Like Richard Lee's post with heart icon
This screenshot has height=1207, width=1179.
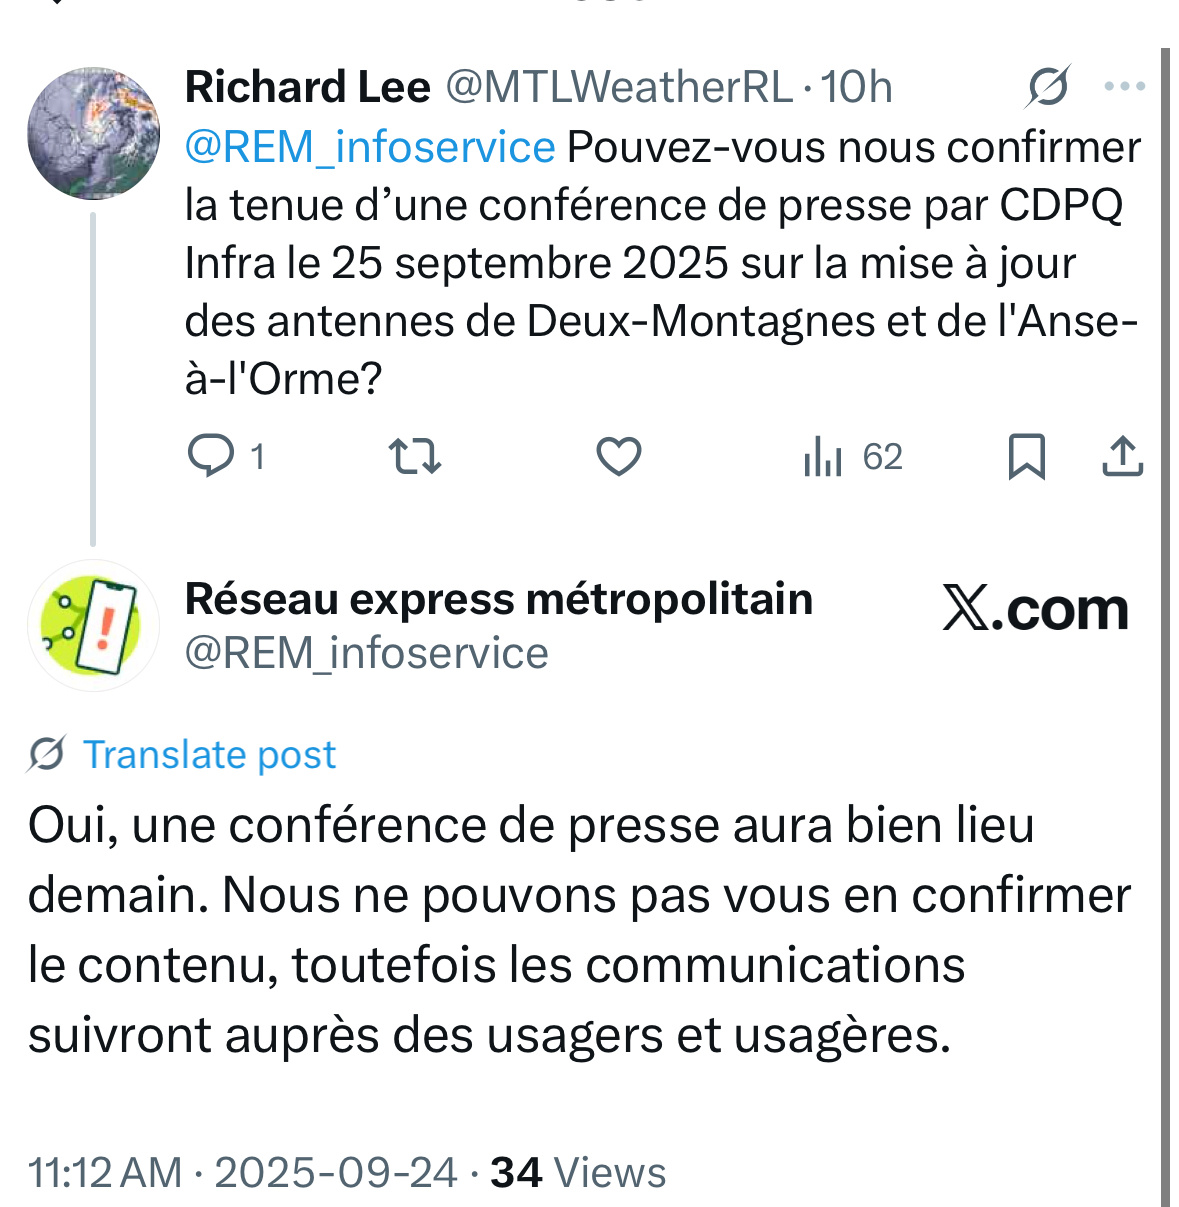pyautogui.click(x=618, y=457)
